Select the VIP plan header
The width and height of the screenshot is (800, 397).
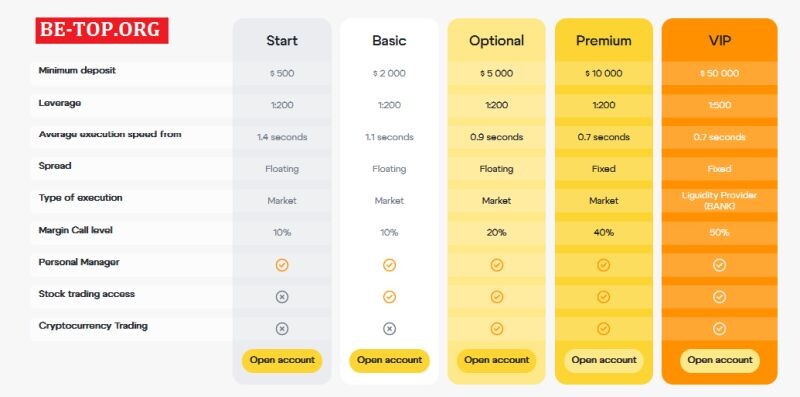click(719, 41)
